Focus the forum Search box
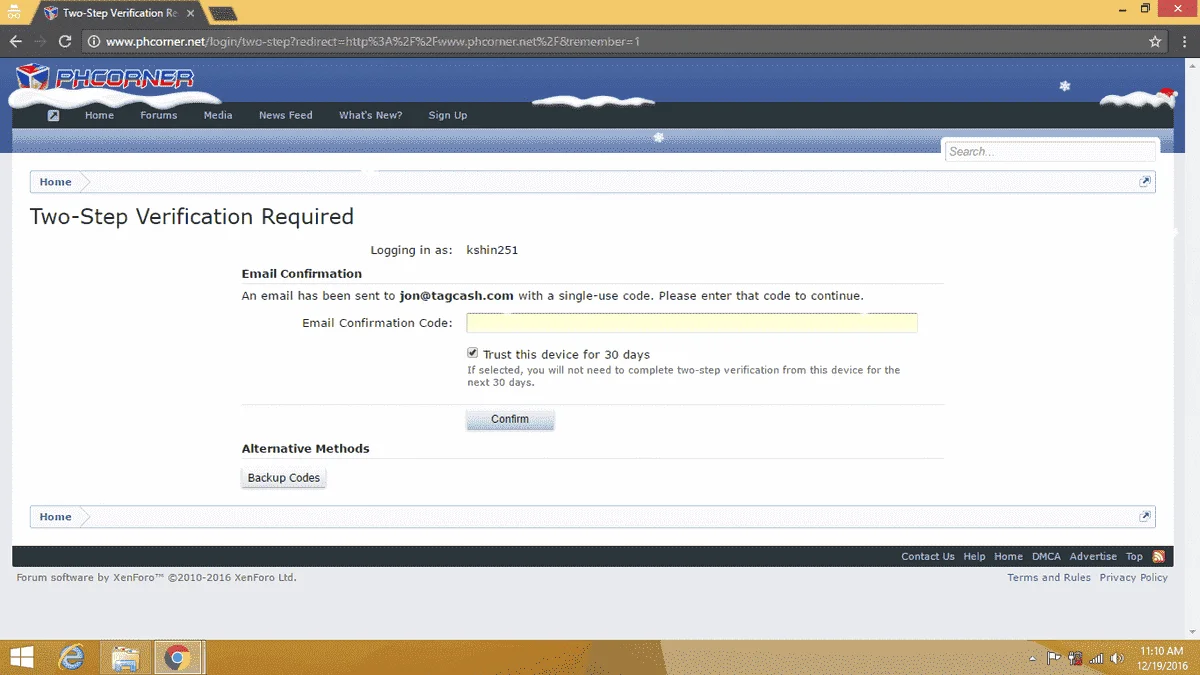The width and height of the screenshot is (1200, 675). pyautogui.click(x=1050, y=152)
